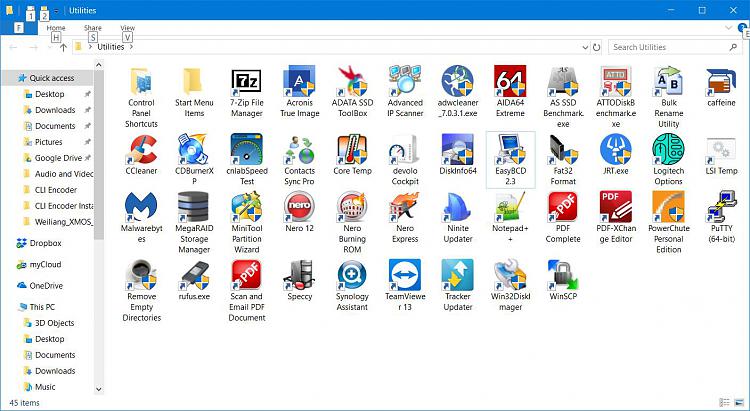Switch to the View ribbon tab
This screenshot has width=750, height=411.
pyautogui.click(x=127, y=28)
